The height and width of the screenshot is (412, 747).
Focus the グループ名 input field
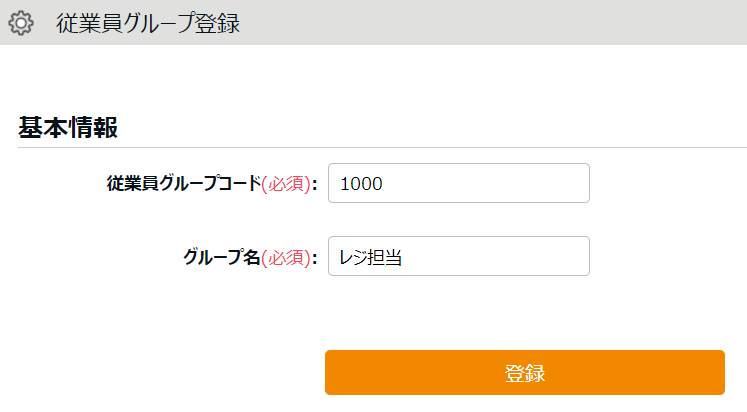(x=458, y=256)
